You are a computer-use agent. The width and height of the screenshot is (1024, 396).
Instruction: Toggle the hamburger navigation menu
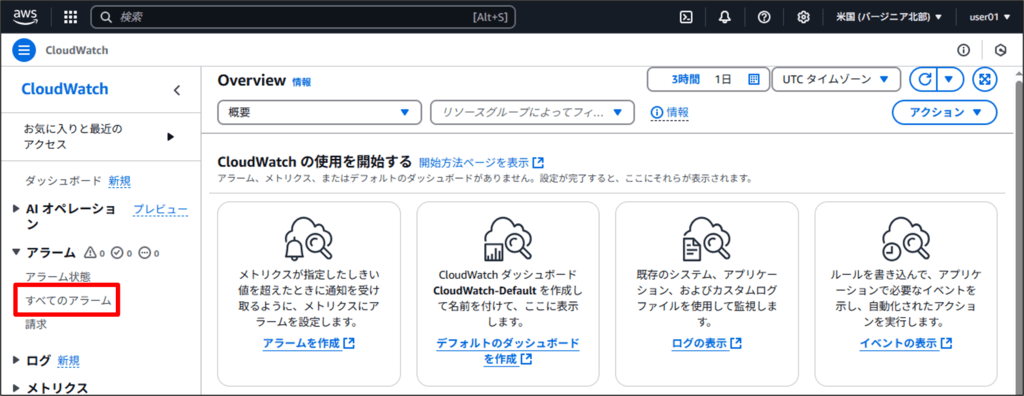(x=24, y=50)
